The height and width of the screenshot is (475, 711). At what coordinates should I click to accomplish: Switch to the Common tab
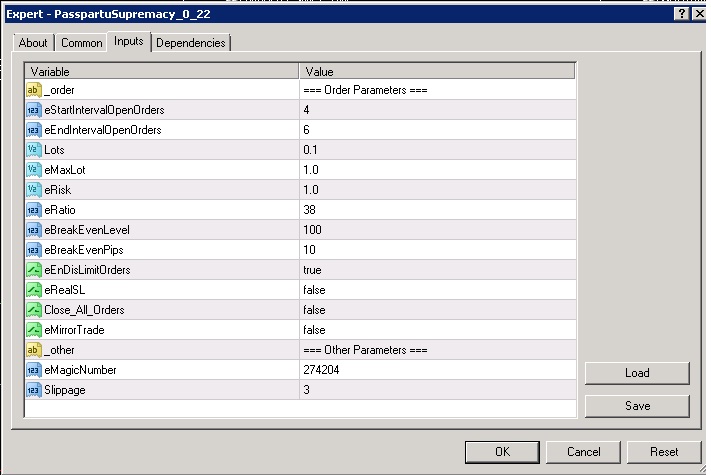pos(82,43)
